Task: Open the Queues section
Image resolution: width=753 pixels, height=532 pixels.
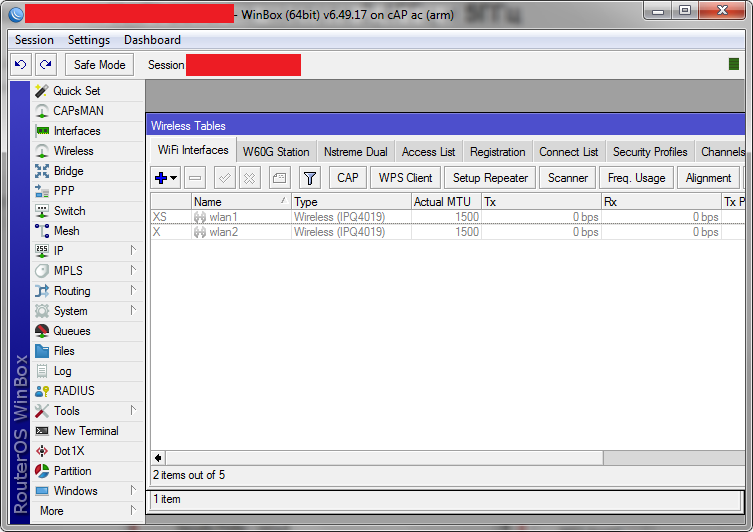Action: pyautogui.click(x=88, y=331)
